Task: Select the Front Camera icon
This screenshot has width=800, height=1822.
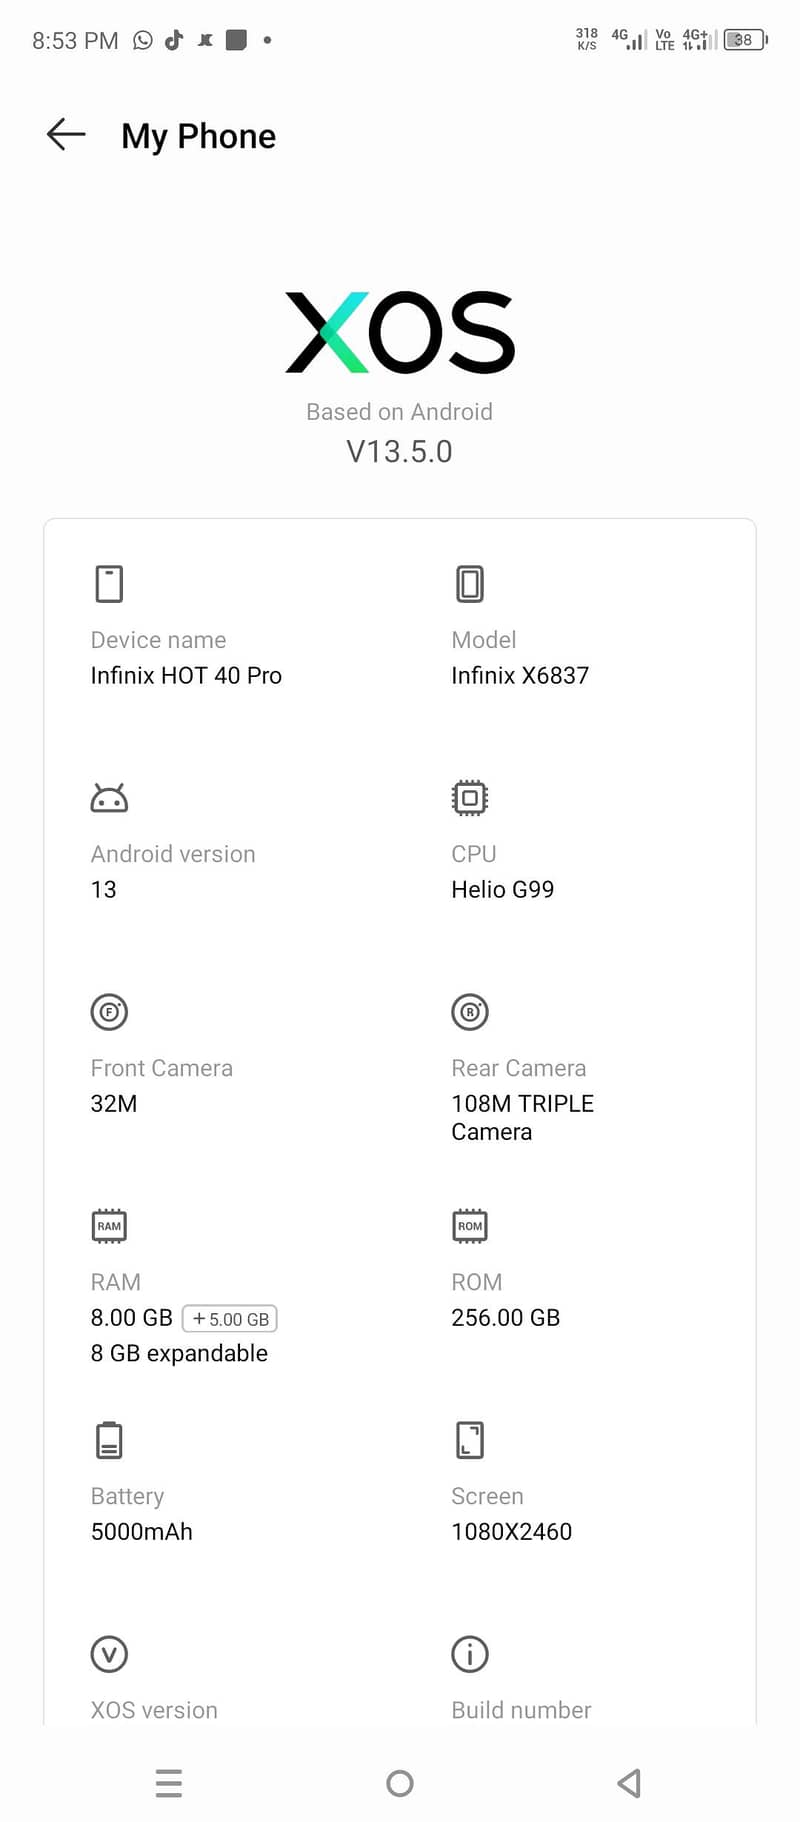Action: pyautogui.click(x=109, y=1011)
